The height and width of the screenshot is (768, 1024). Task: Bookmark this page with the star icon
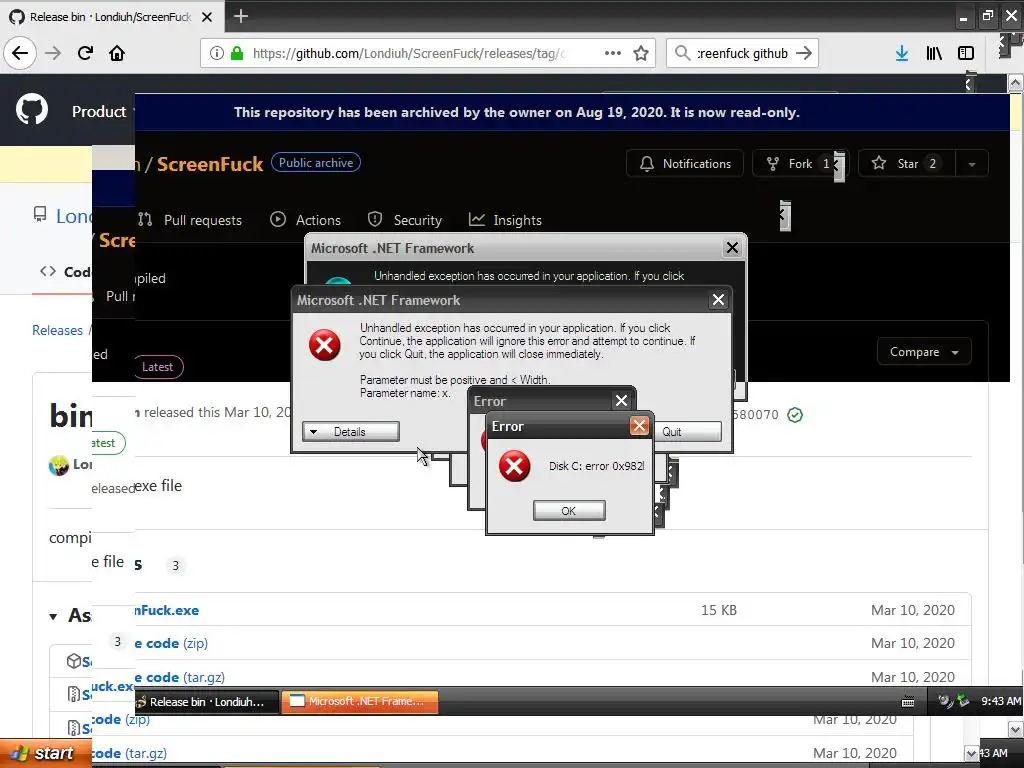tap(641, 53)
